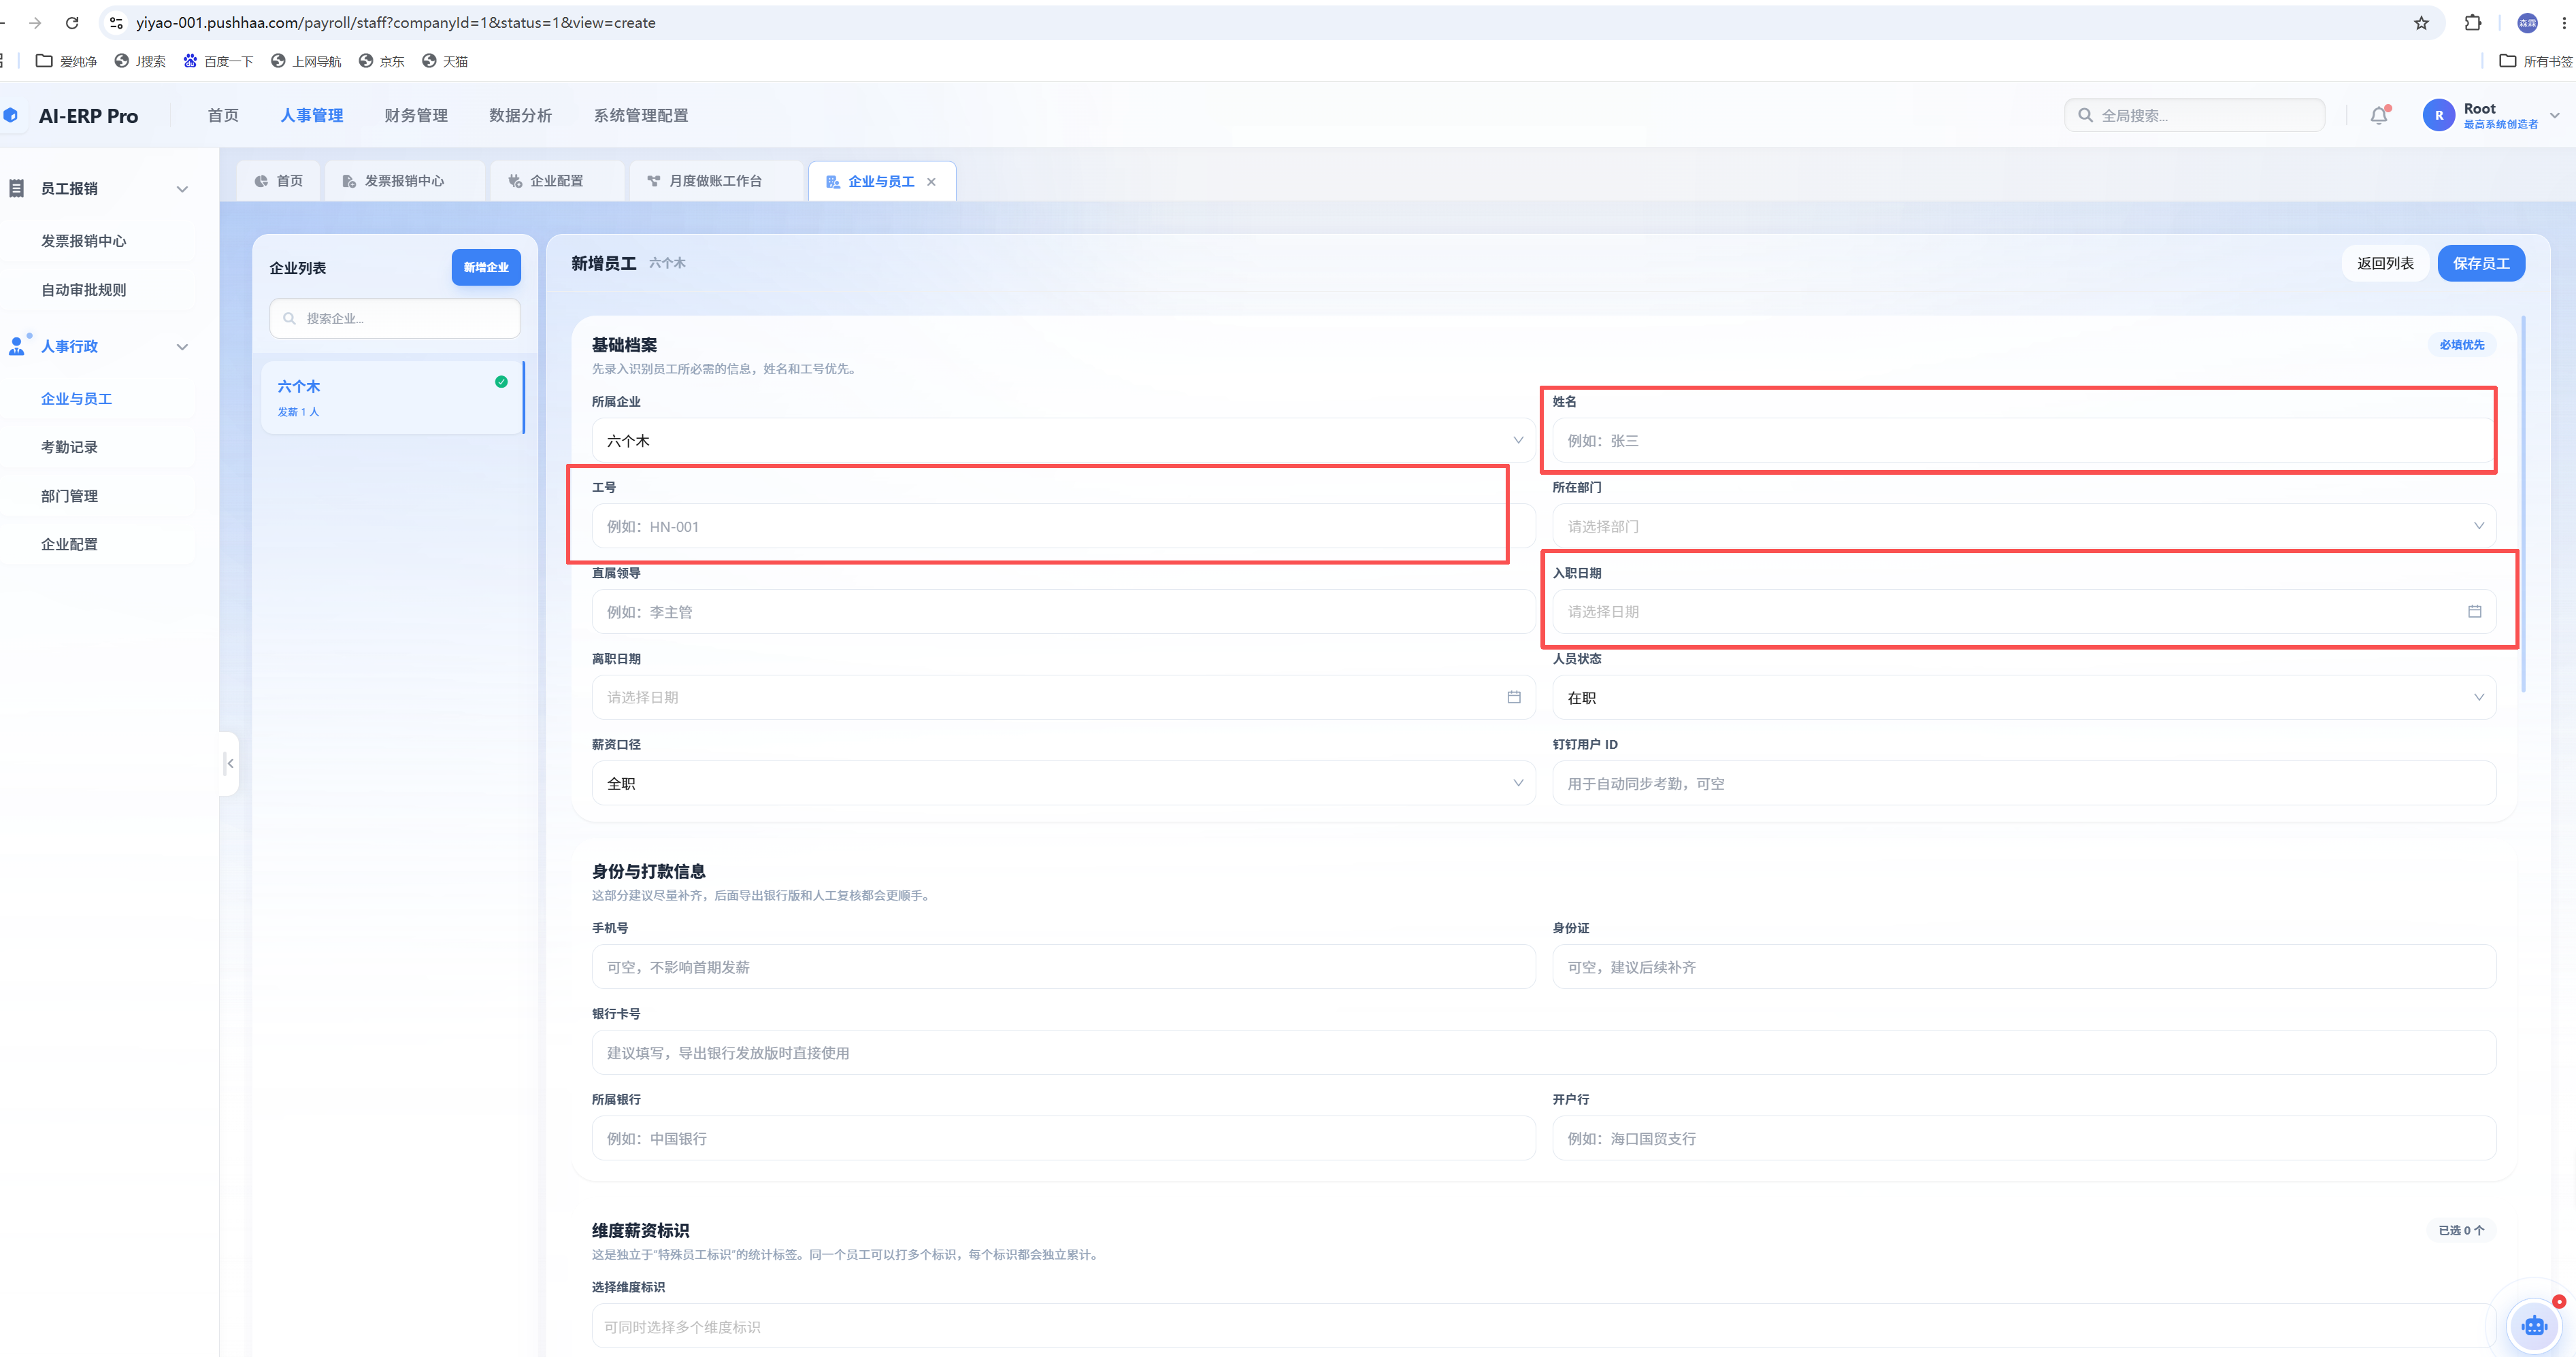Focus the 工号 input field

coord(1063,526)
